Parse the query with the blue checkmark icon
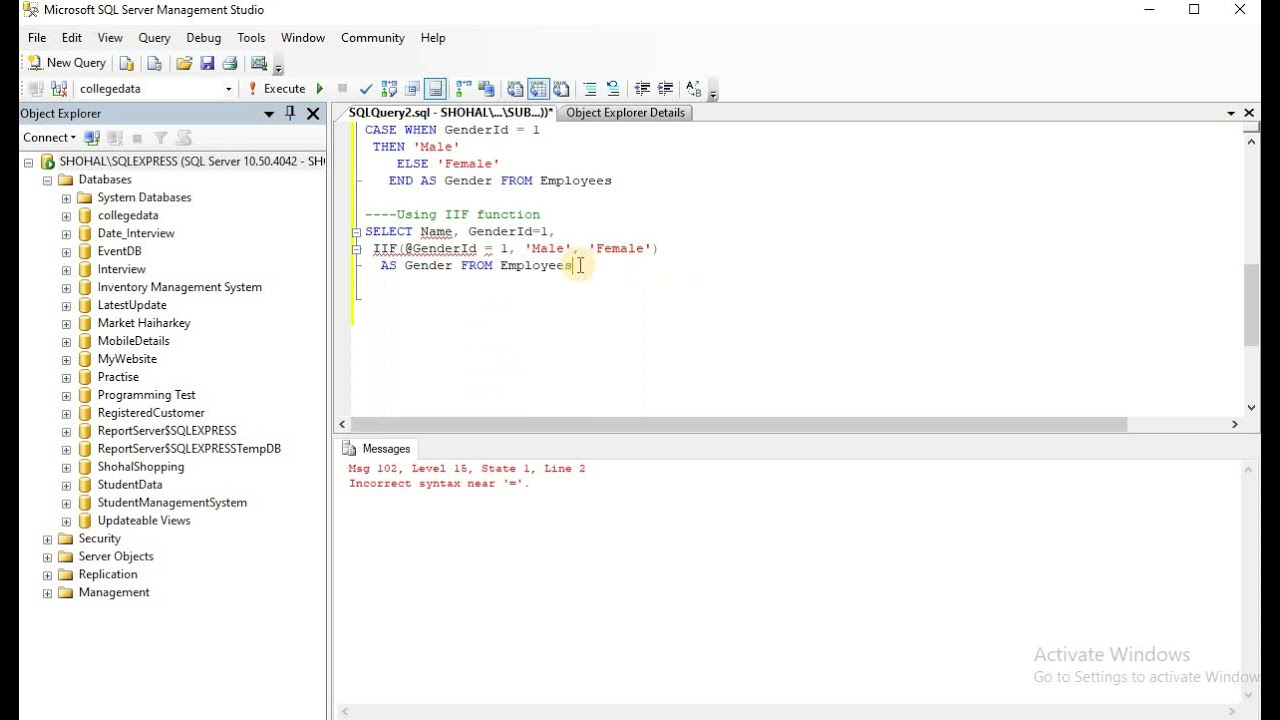The height and width of the screenshot is (720, 1280). 366,89
